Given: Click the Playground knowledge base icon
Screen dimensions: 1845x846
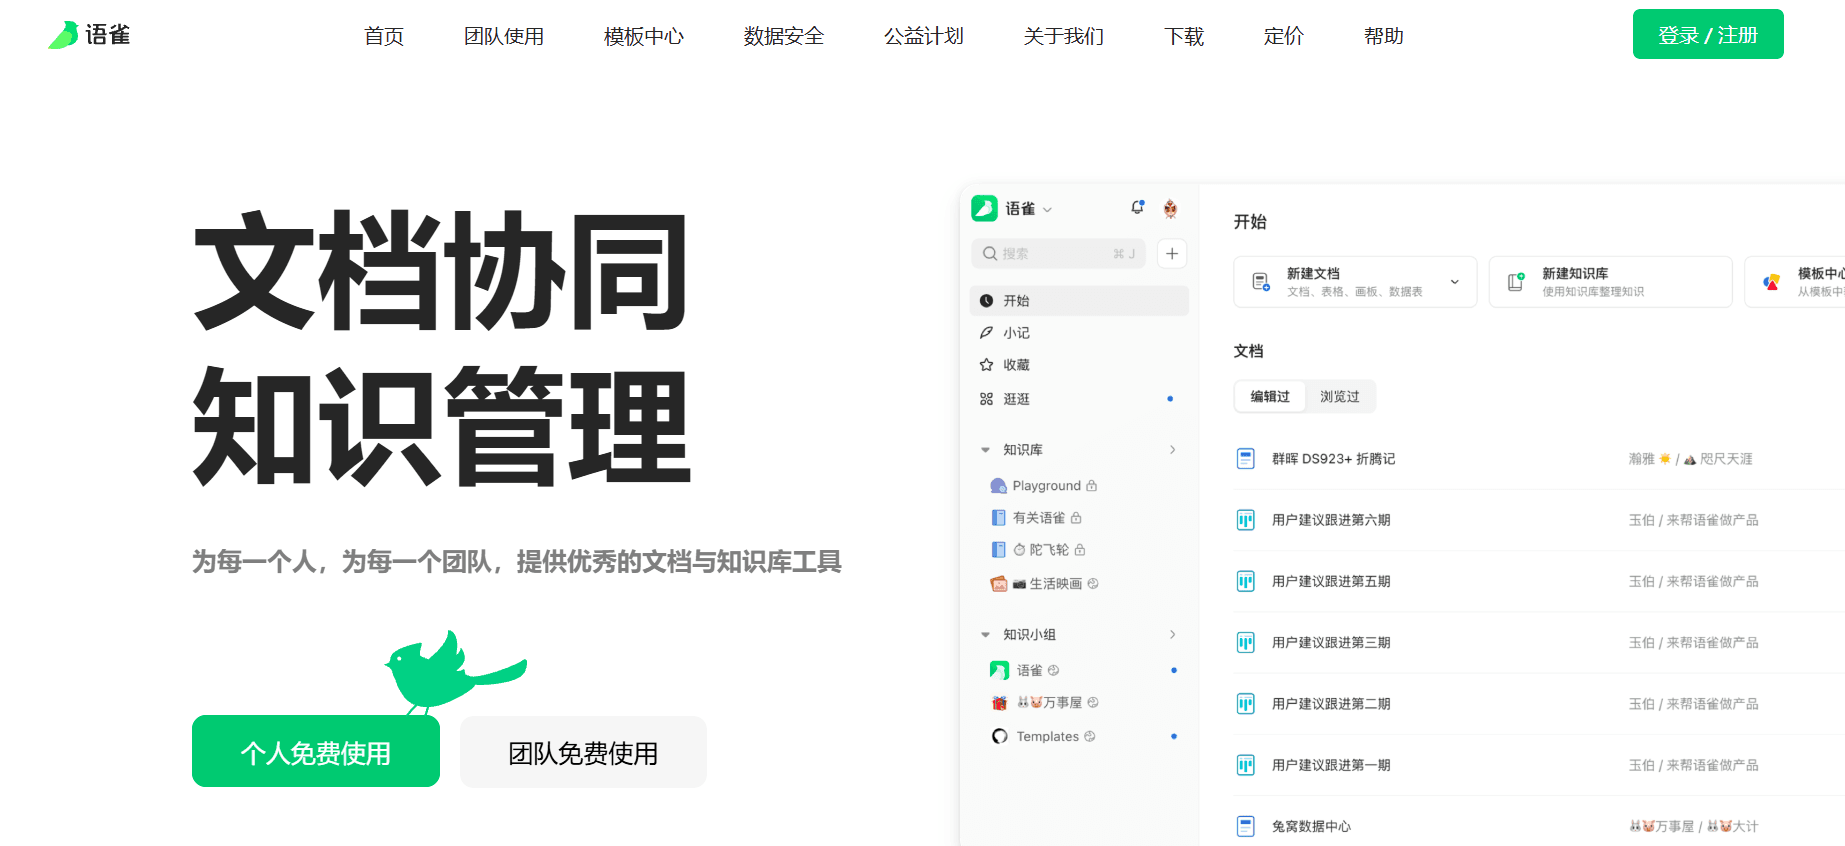Looking at the screenshot, I should point(998,486).
